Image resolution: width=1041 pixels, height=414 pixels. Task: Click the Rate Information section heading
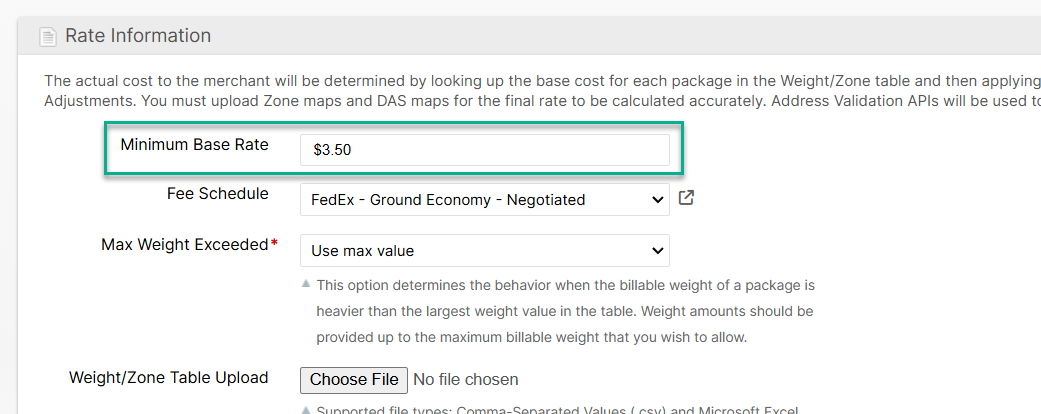[x=138, y=36]
